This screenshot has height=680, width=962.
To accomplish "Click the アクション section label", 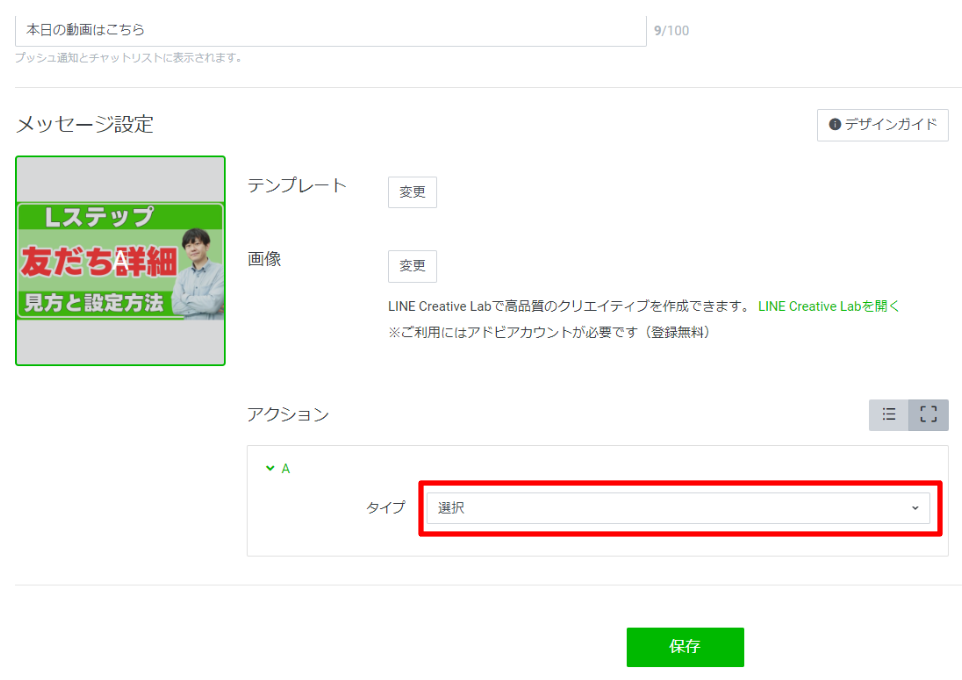I will 288,414.
